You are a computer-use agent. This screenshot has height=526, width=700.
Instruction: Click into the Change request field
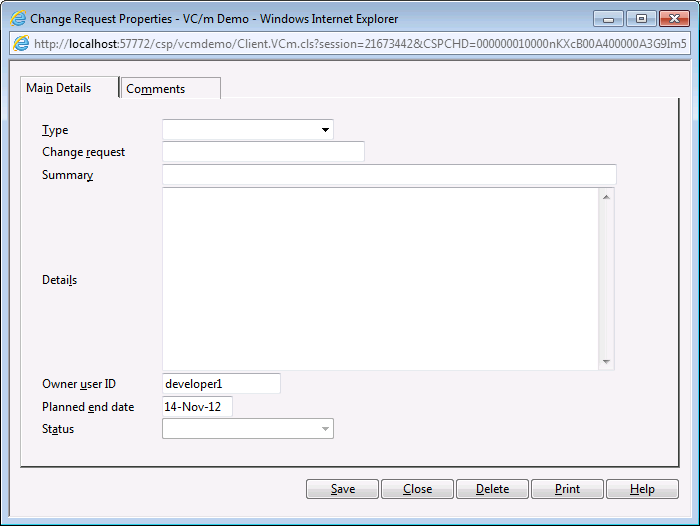tap(263, 152)
